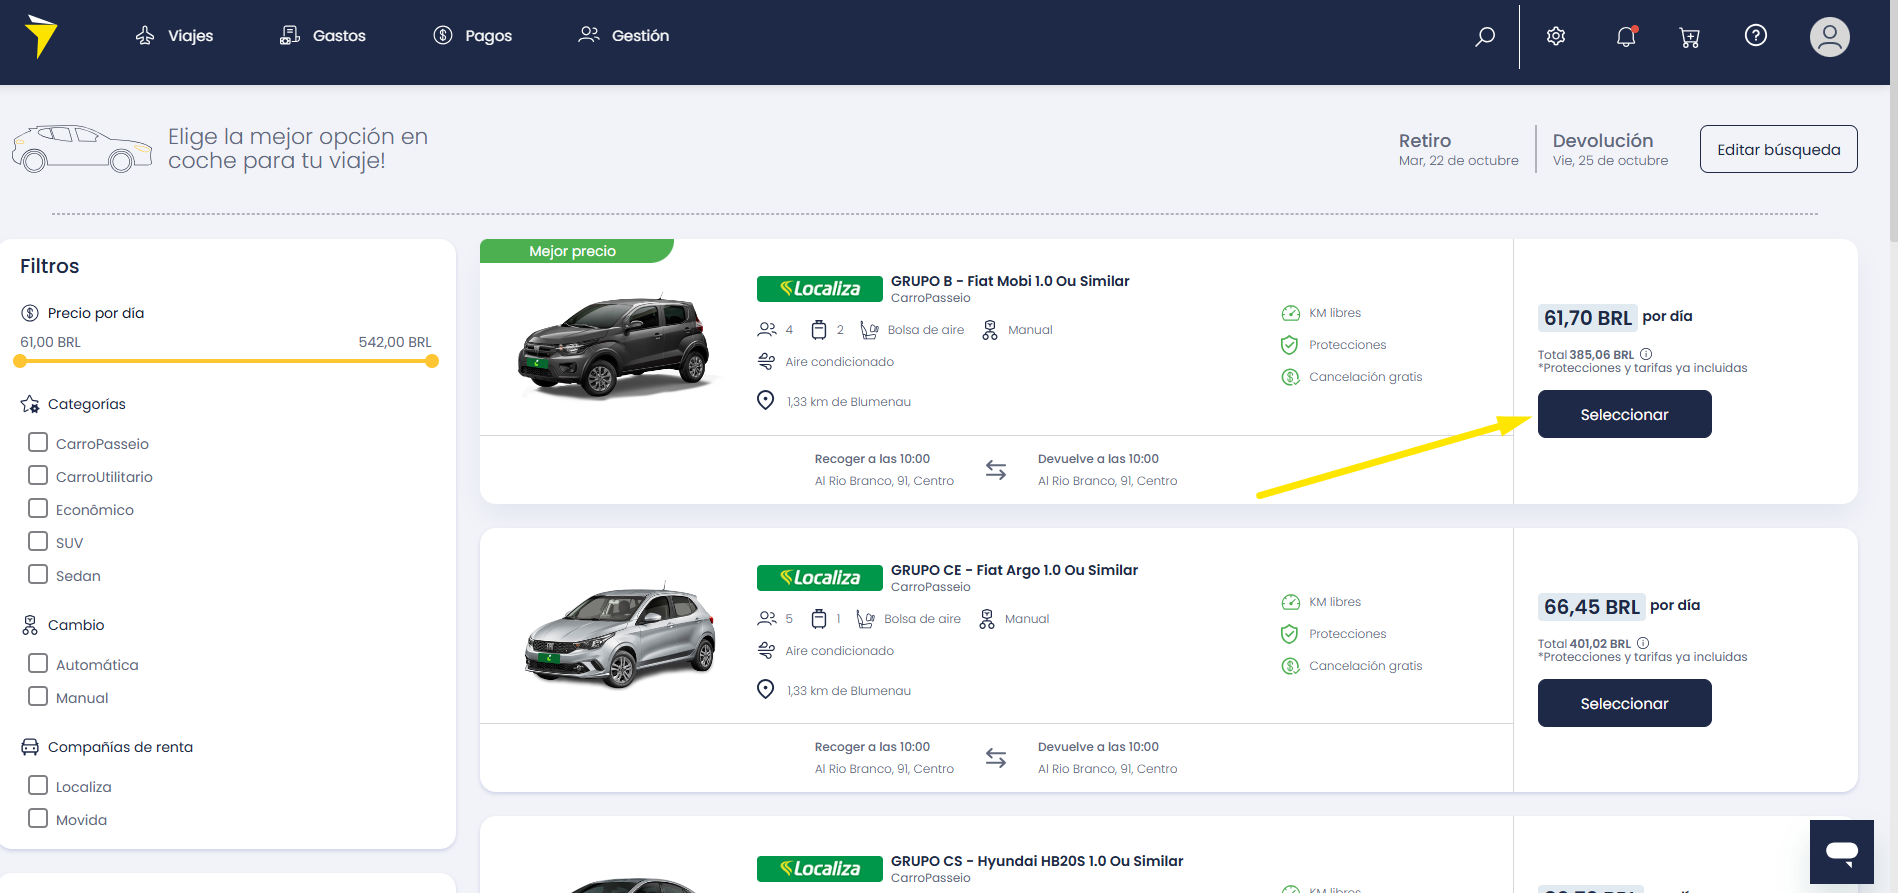
Task: Click location pin icon on Fiat Argo card
Action: click(x=766, y=689)
